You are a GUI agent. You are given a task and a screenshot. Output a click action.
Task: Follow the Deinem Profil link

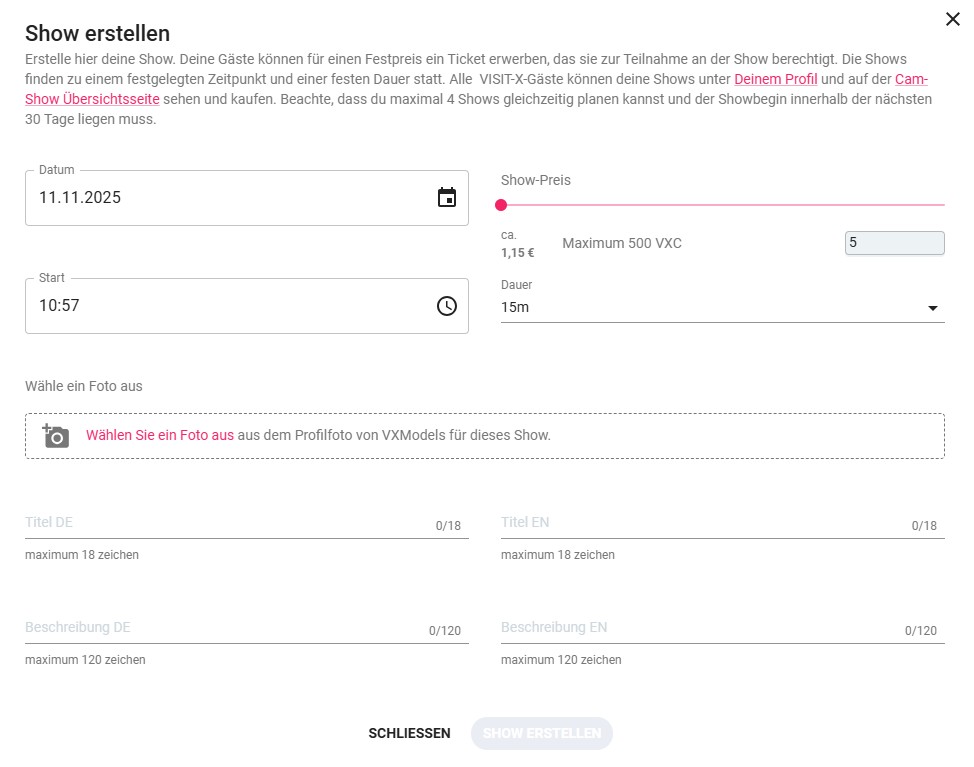[x=776, y=79]
